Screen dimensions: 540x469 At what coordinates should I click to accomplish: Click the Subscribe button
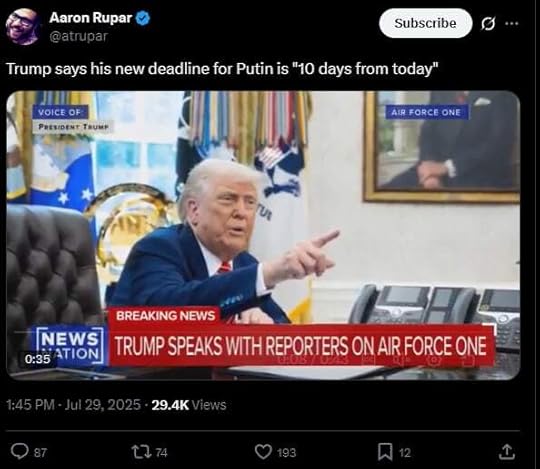tap(425, 23)
